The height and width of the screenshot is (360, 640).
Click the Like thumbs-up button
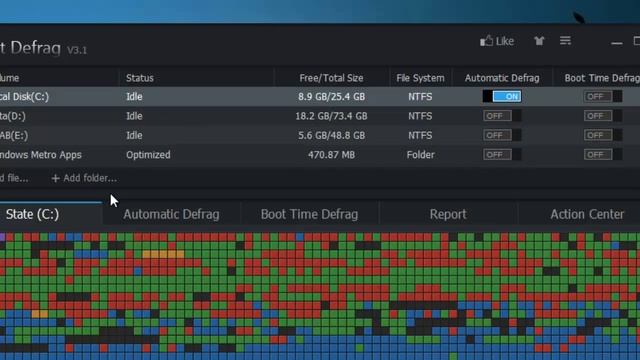[497, 41]
